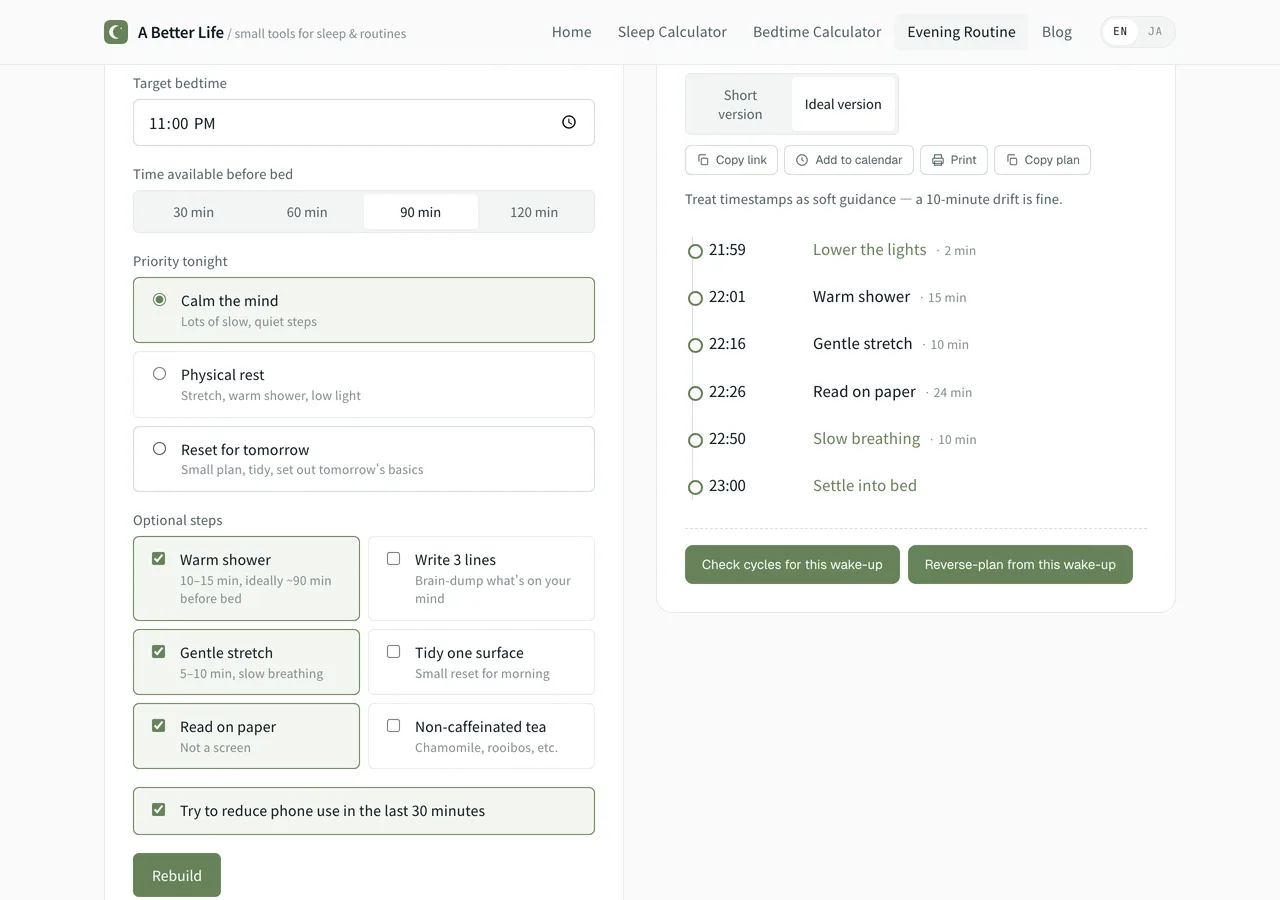Click the Print button
1280x900 pixels.
coord(954,160)
